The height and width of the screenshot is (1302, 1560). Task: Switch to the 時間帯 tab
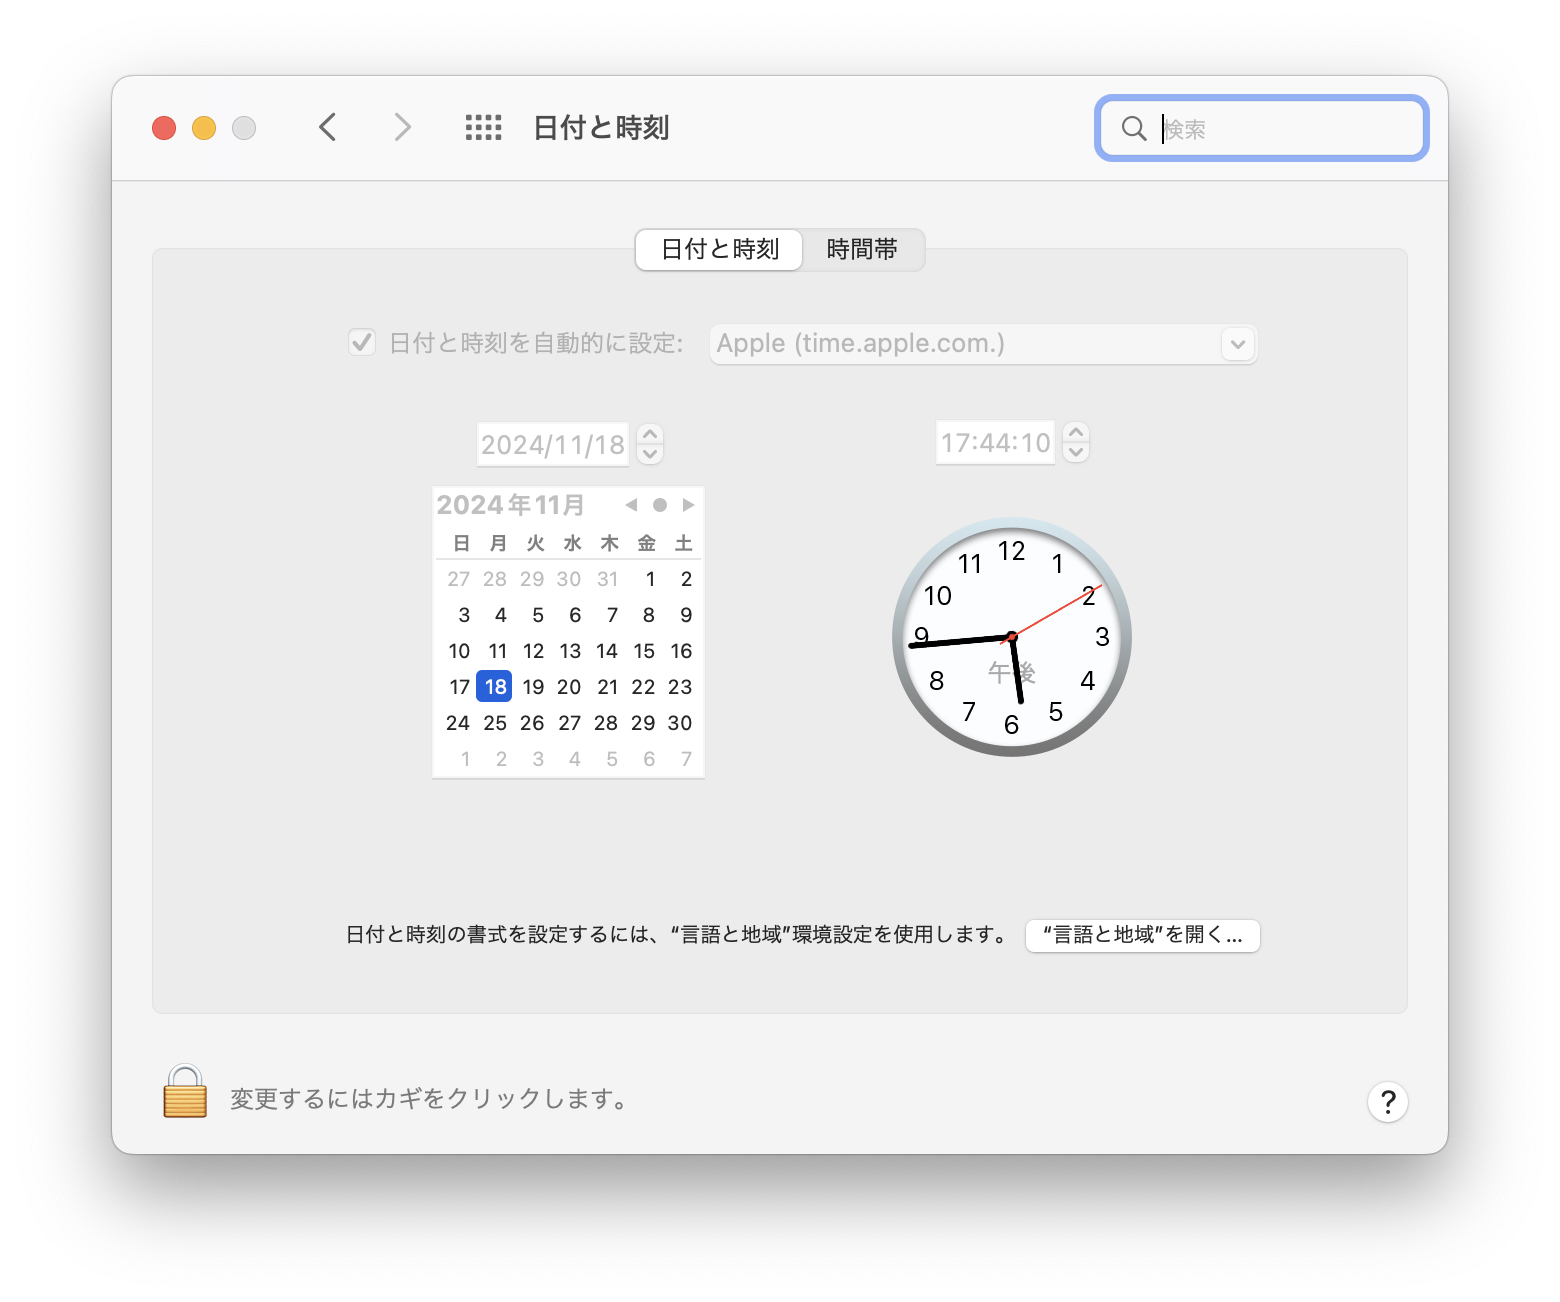pos(862,249)
